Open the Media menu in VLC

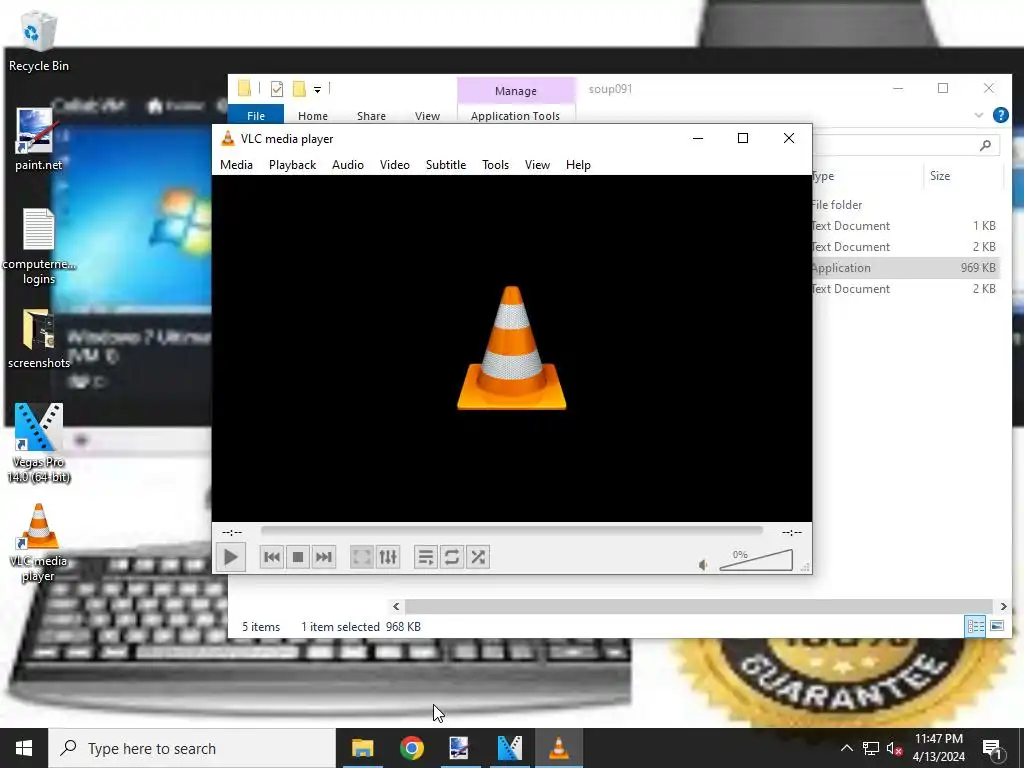(236, 165)
